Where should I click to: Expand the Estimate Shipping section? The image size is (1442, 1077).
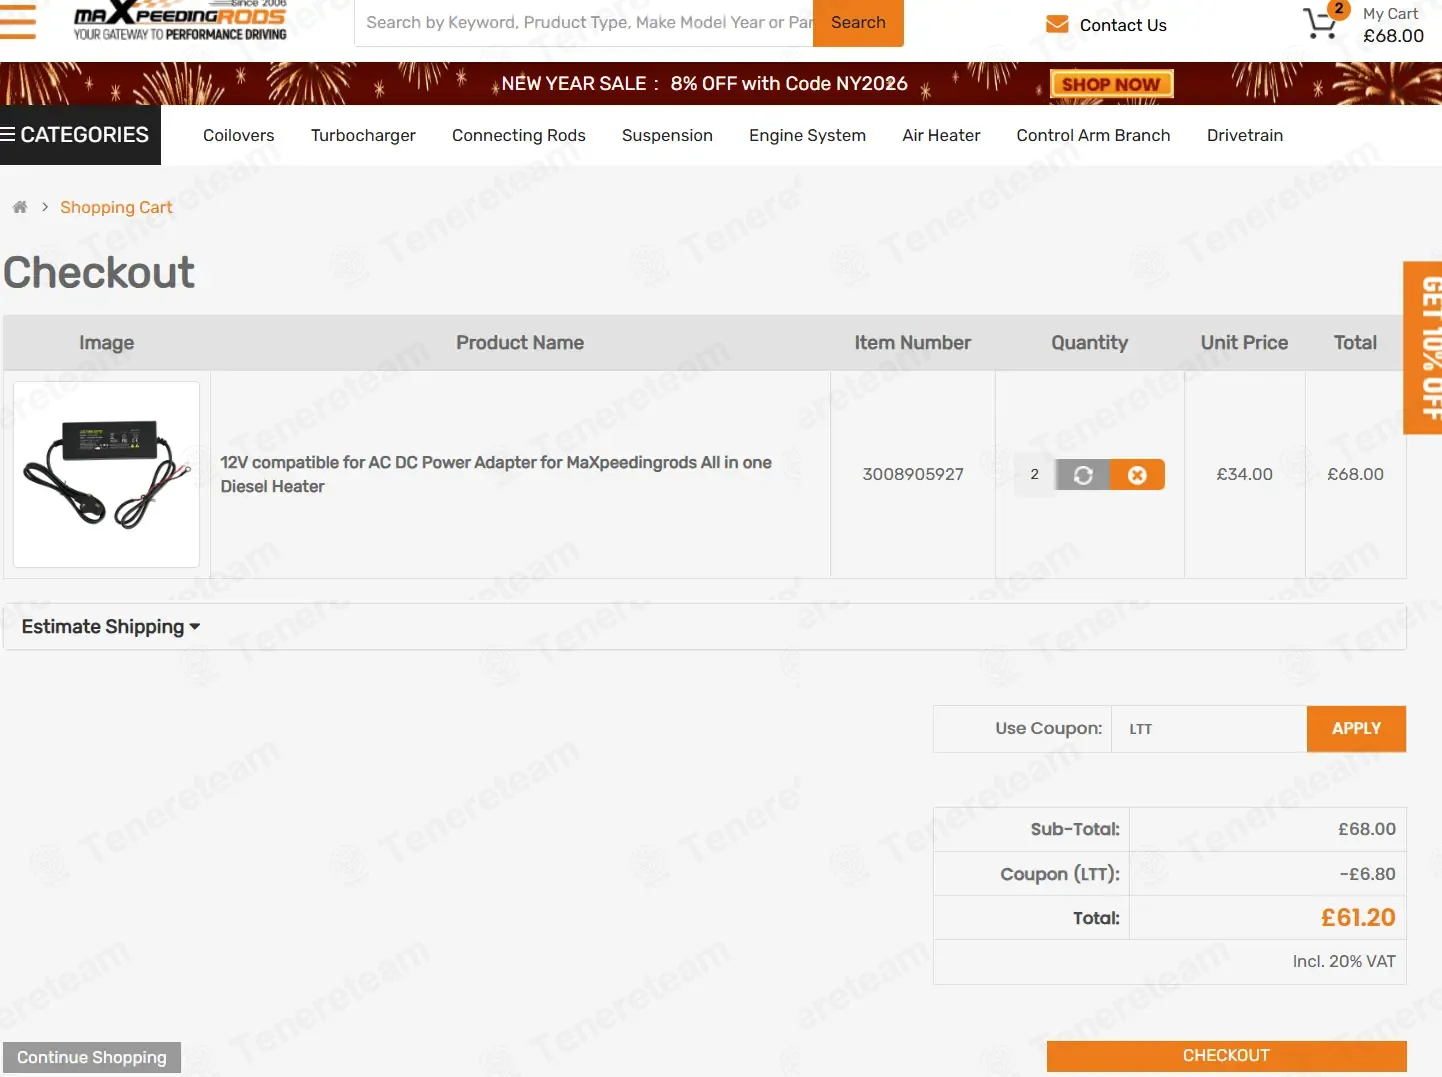pyautogui.click(x=111, y=627)
